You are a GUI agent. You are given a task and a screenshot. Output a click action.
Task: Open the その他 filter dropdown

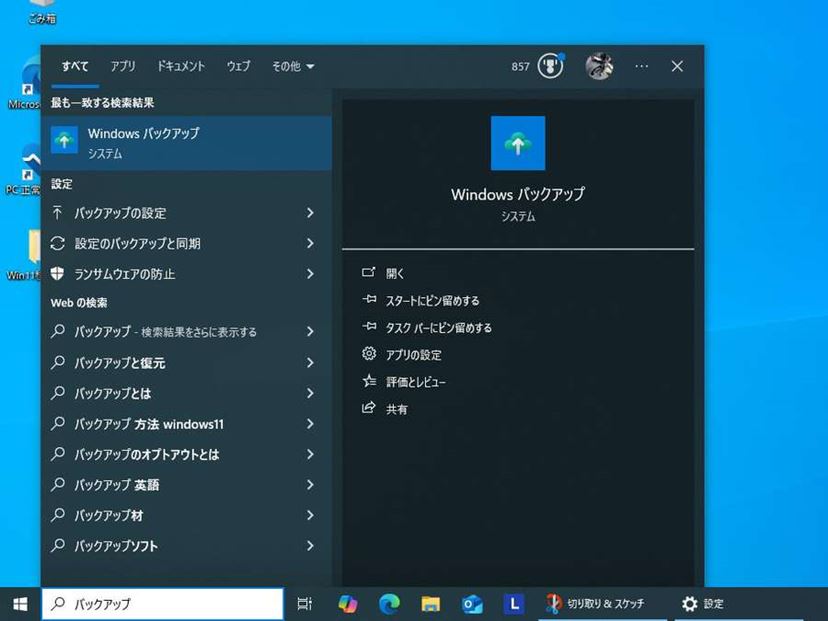(x=292, y=66)
